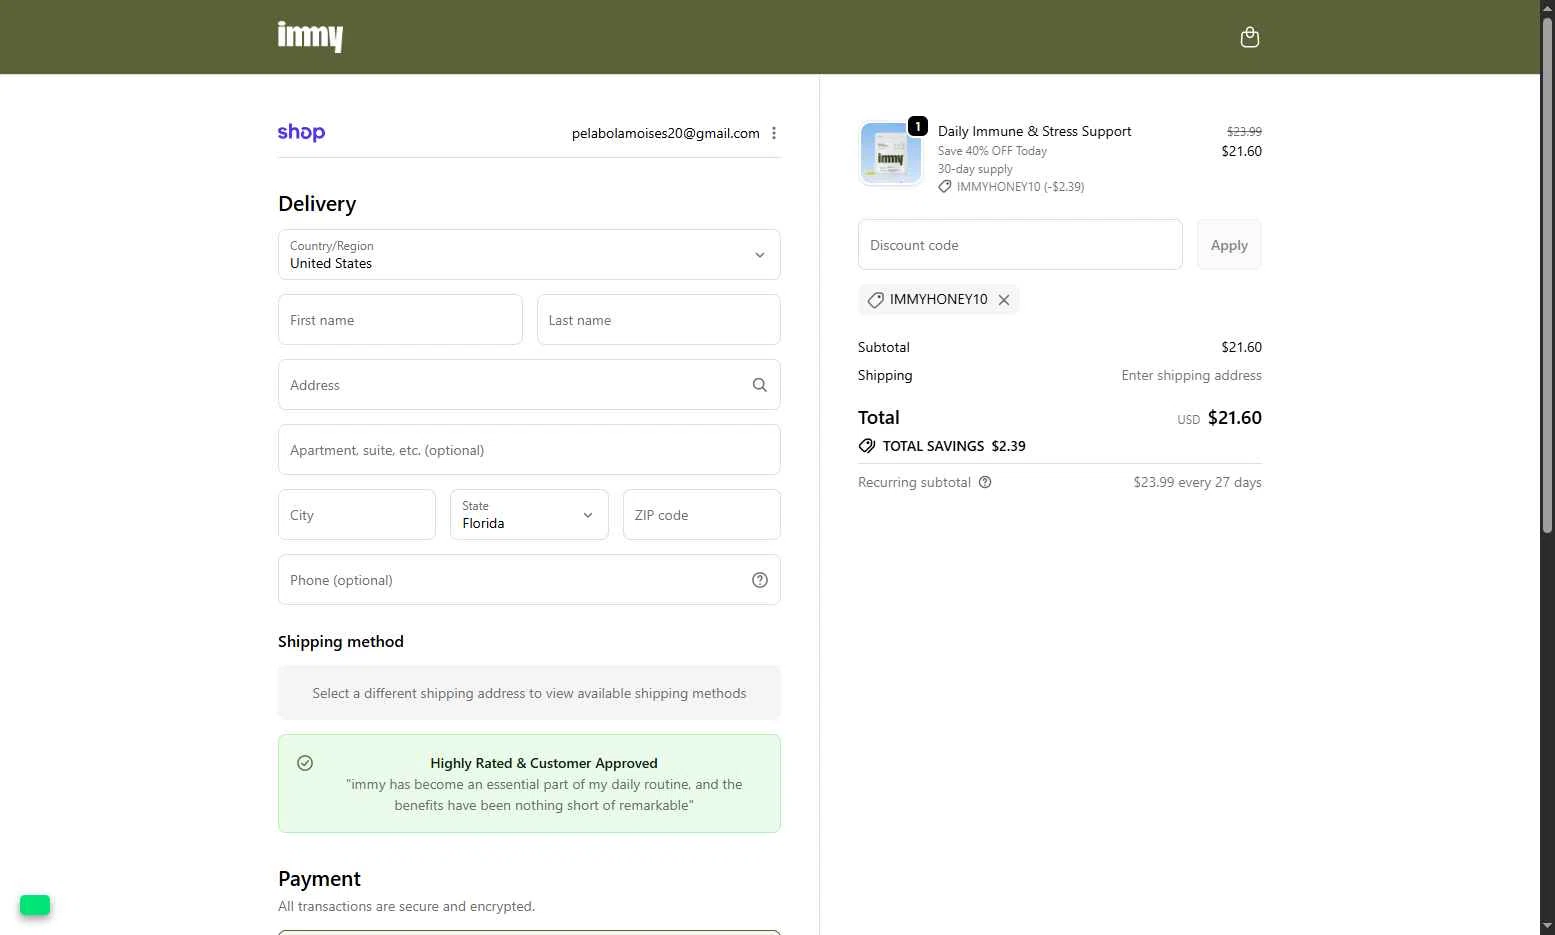The height and width of the screenshot is (935, 1555).
Task: Click the Subtotal $21.60 amount
Action: click(x=1241, y=347)
